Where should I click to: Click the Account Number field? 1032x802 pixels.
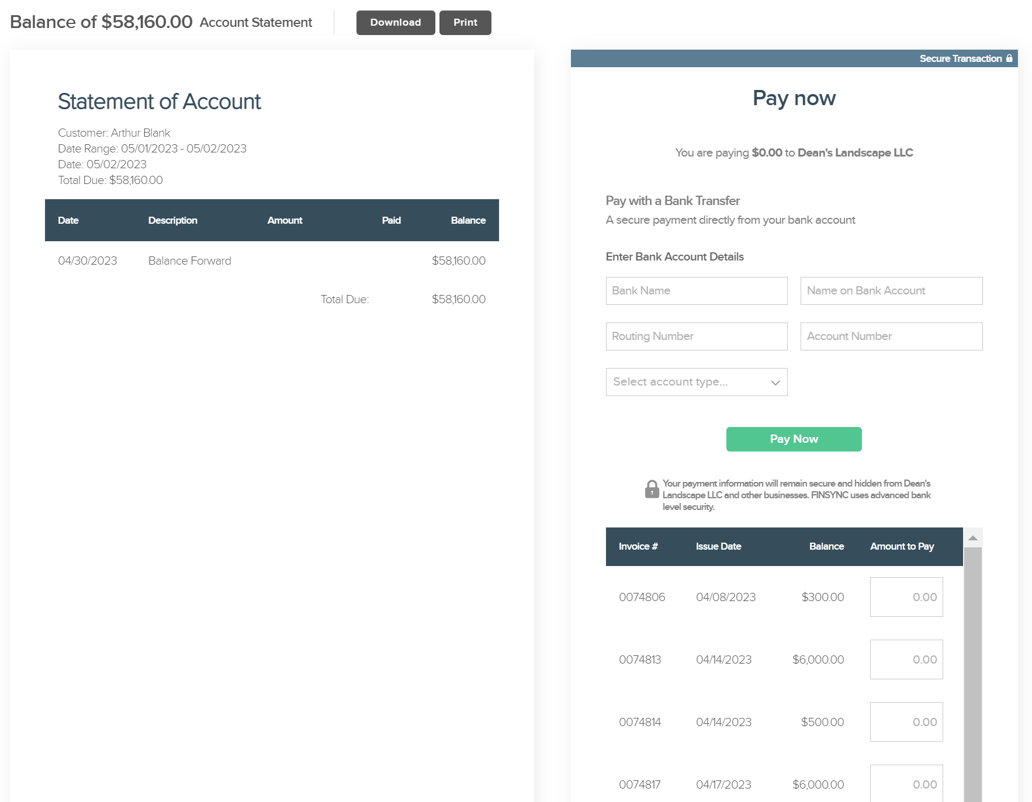click(x=890, y=336)
